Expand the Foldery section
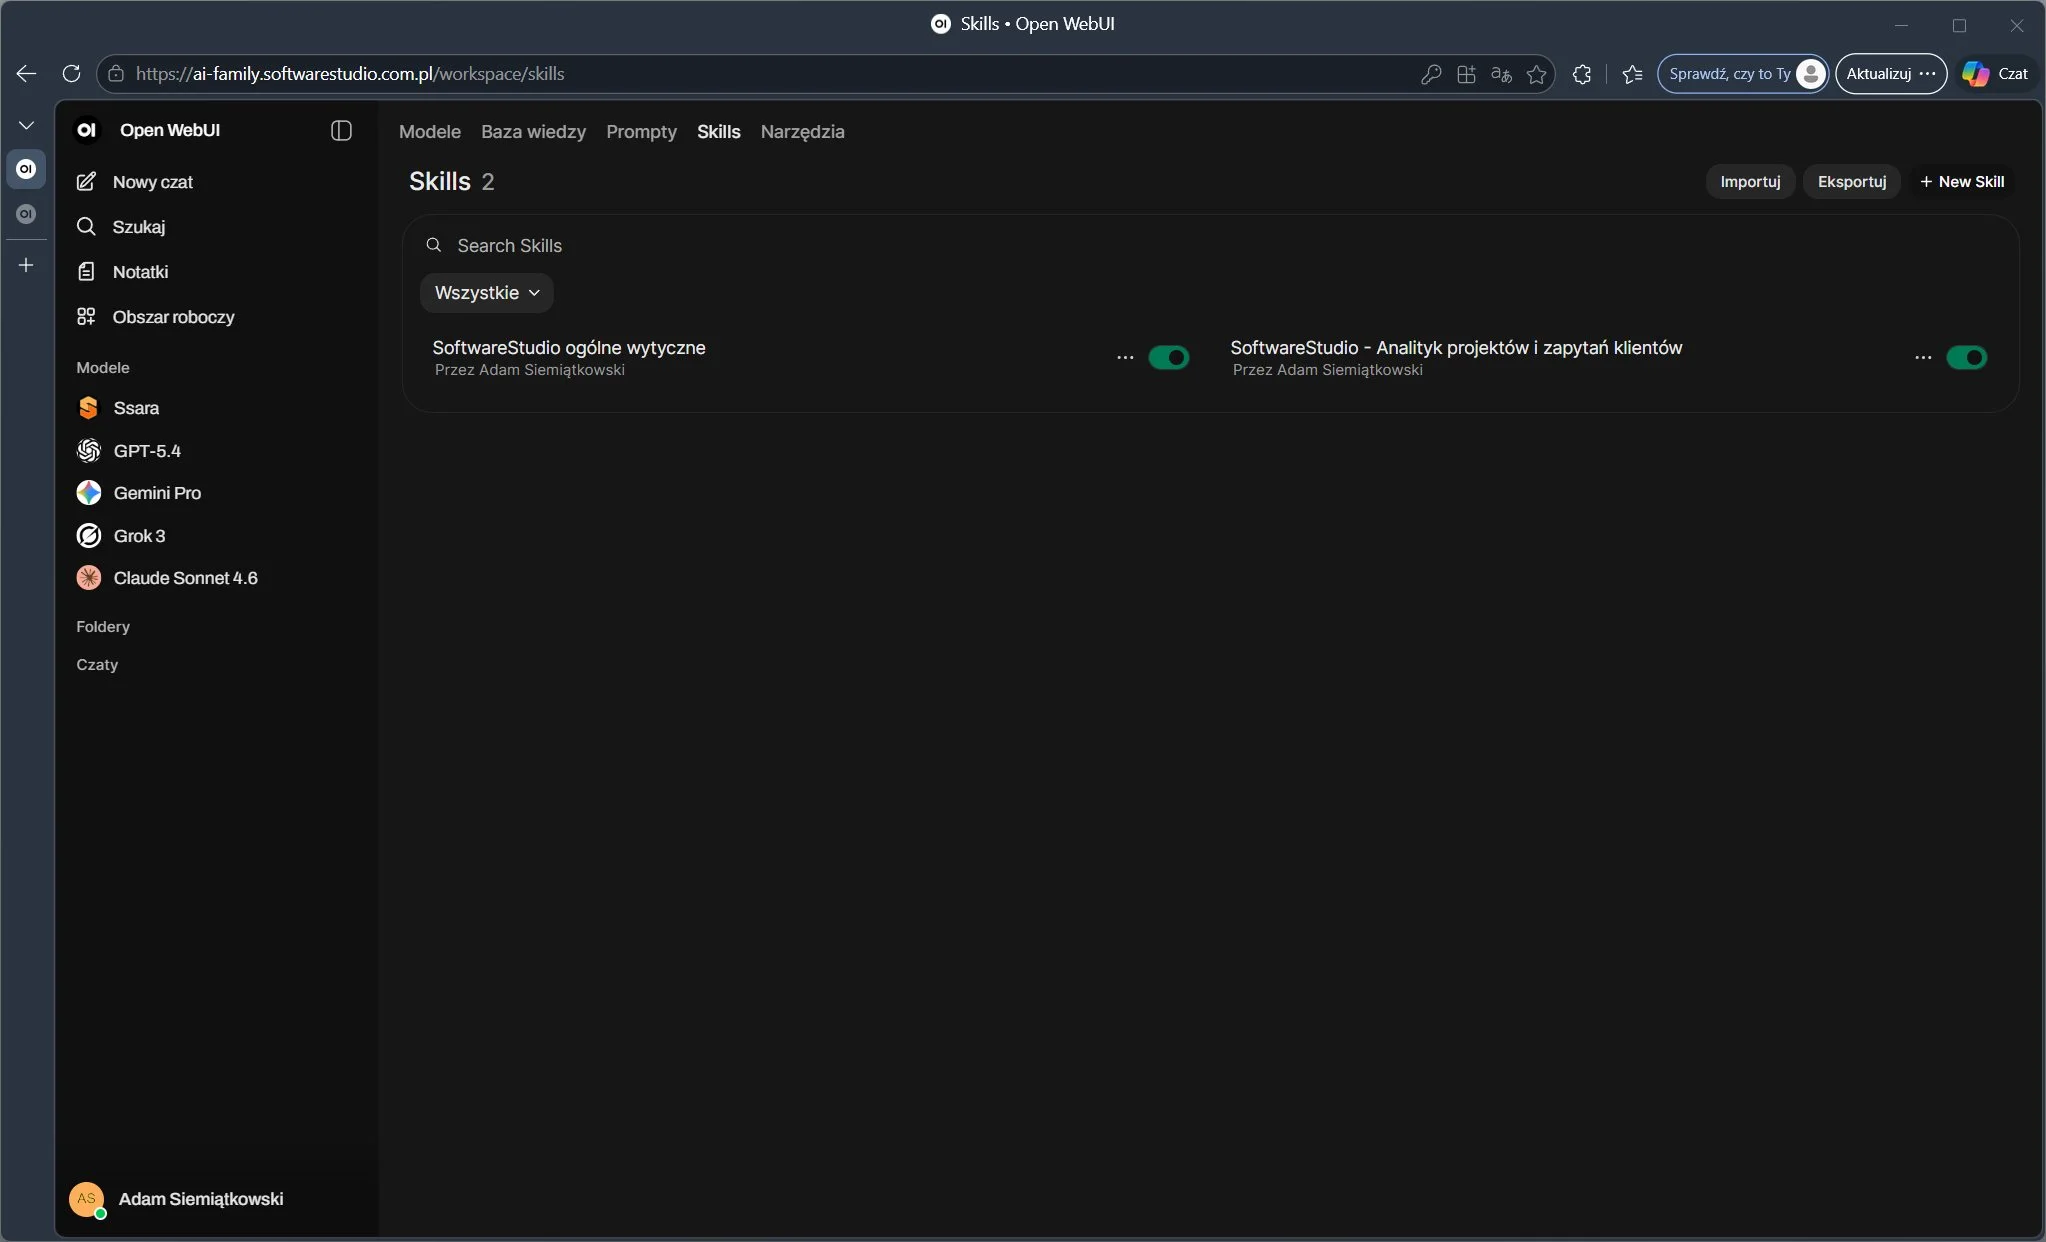The width and height of the screenshot is (2046, 1242). click(103, 627)
